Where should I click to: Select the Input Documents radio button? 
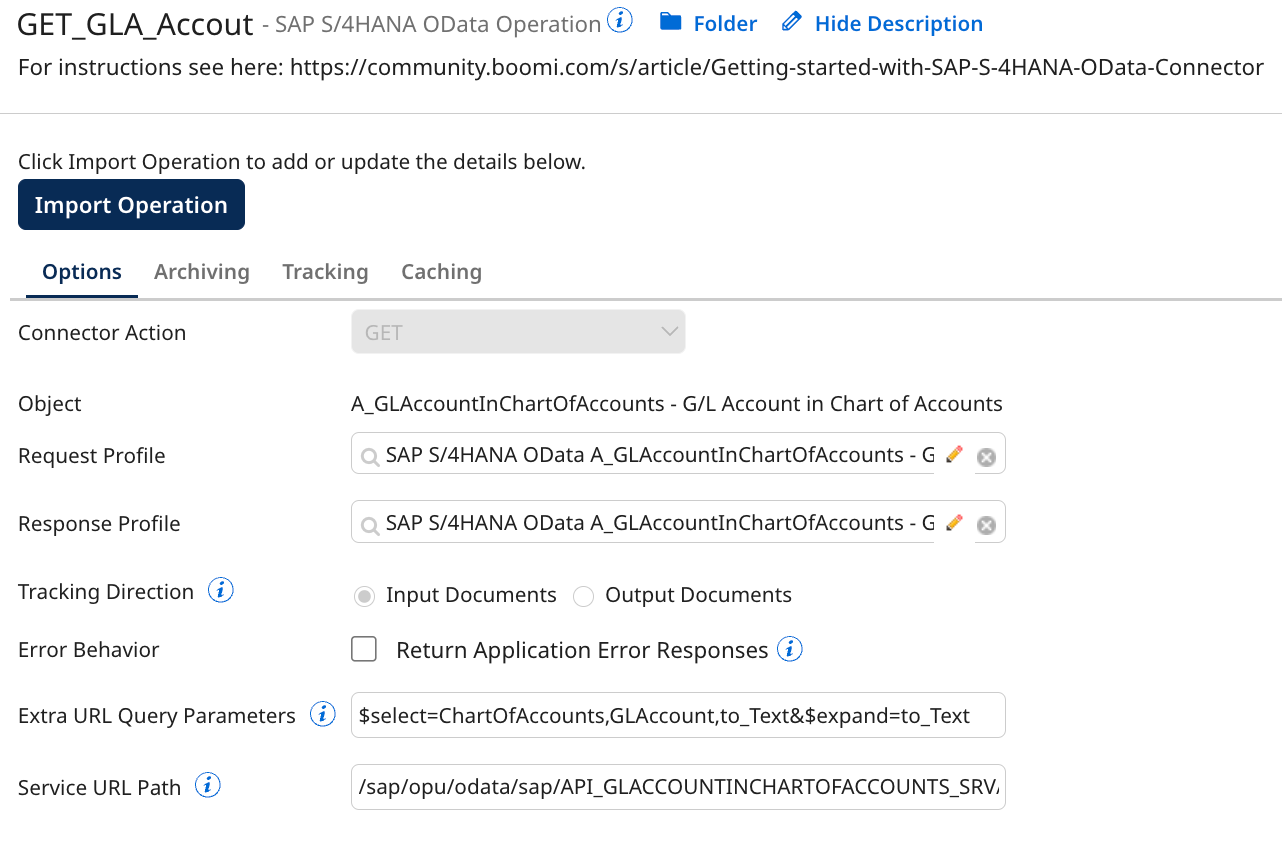click(x=364, y=595)
